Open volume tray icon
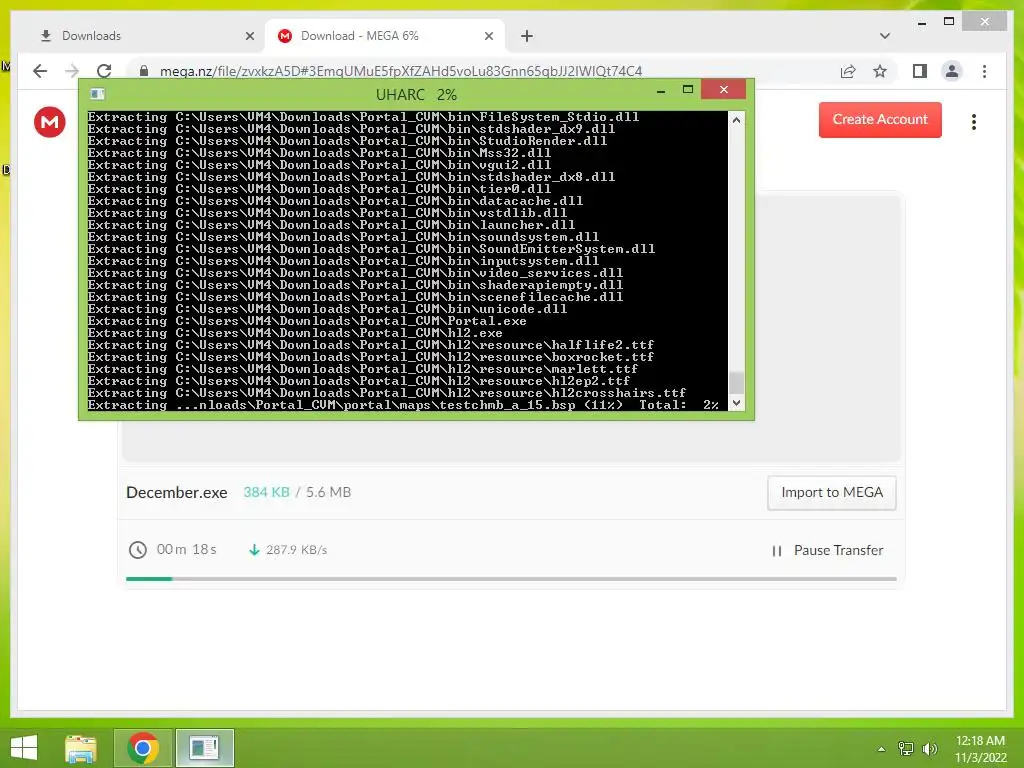Image resolution: width=1024 pixels, height=768 pixels. (x=930, y=749)
